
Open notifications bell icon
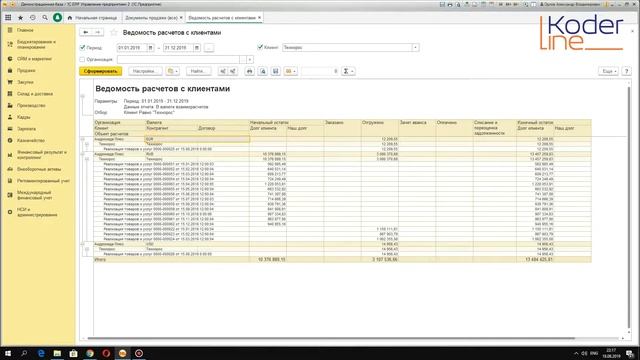point(58,18)
